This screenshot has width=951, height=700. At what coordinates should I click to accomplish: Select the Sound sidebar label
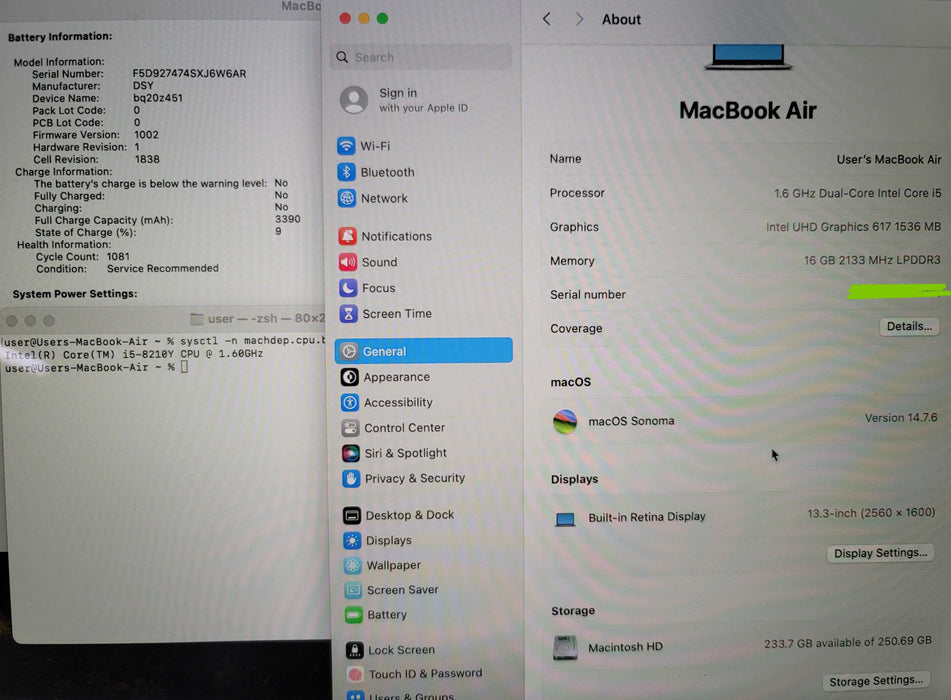[380, 262]
